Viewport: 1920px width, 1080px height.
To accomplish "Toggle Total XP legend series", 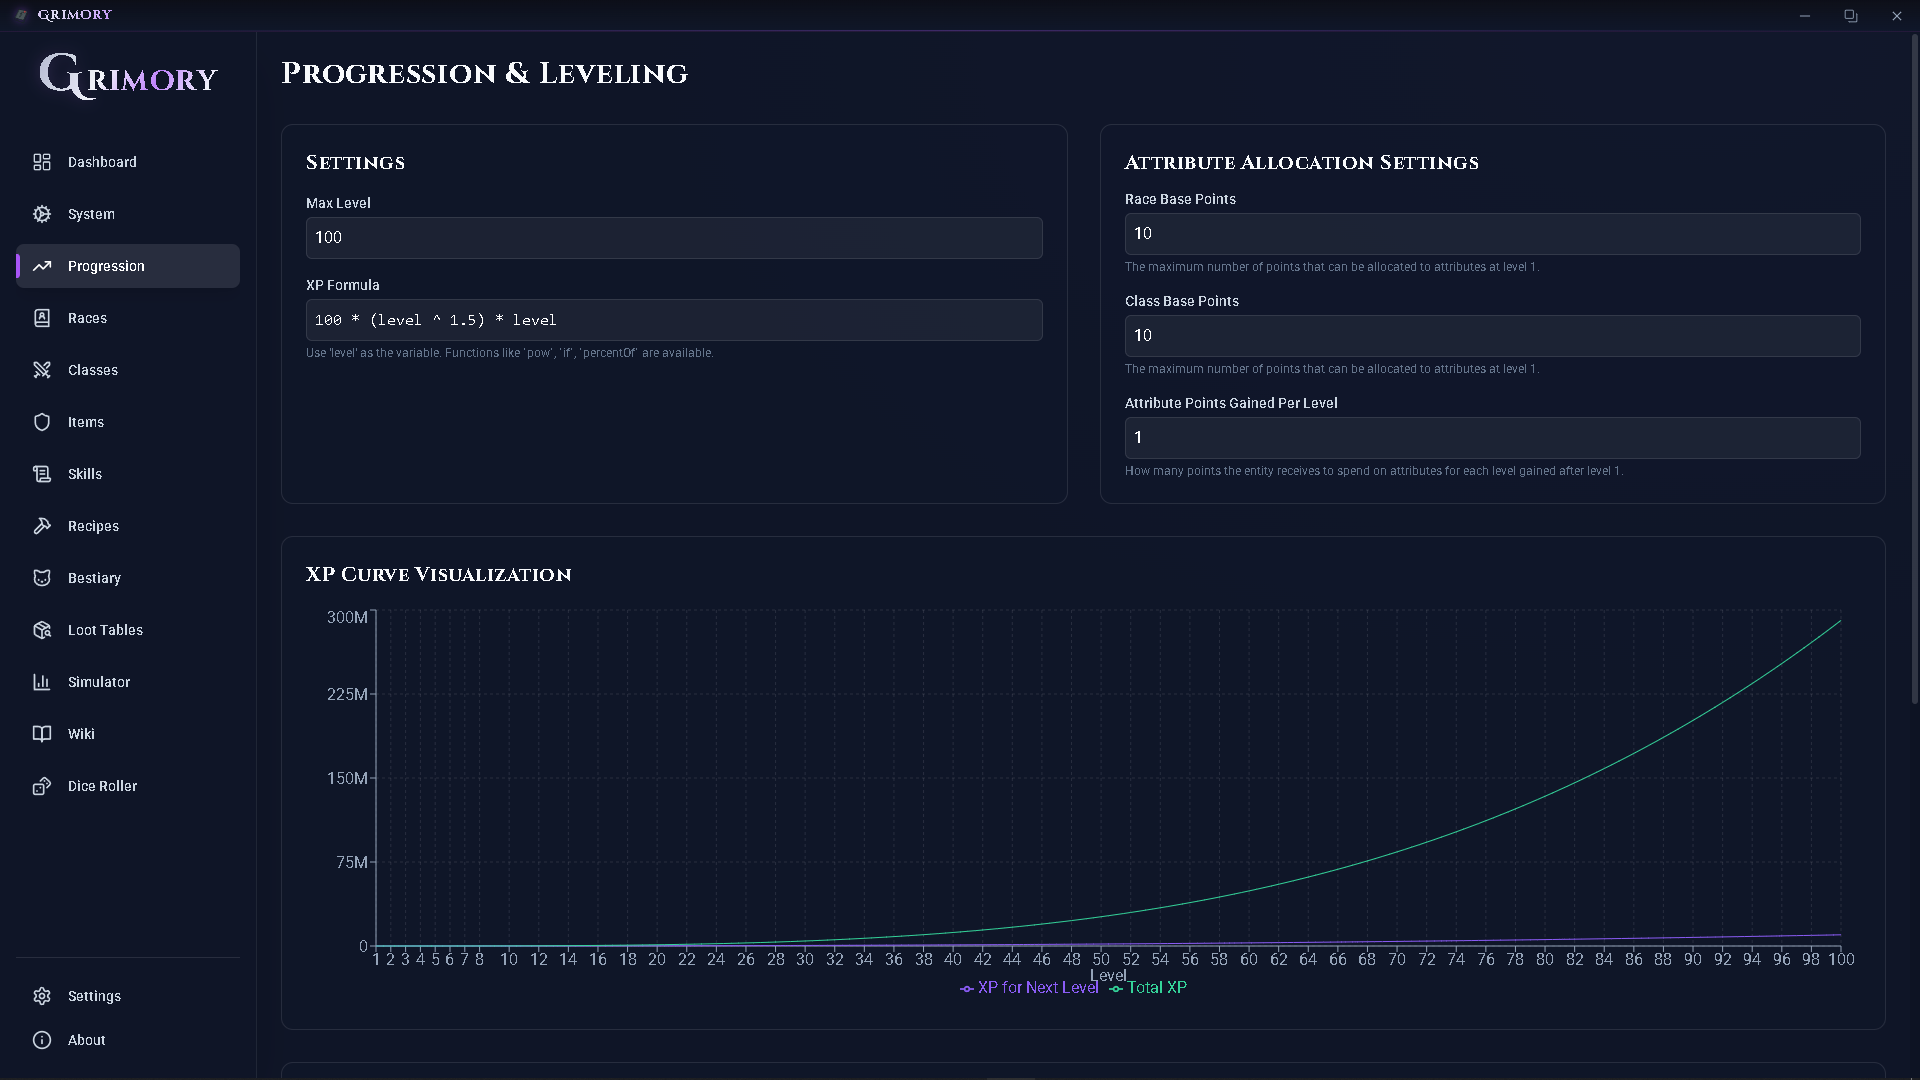I will [1150, 988].
